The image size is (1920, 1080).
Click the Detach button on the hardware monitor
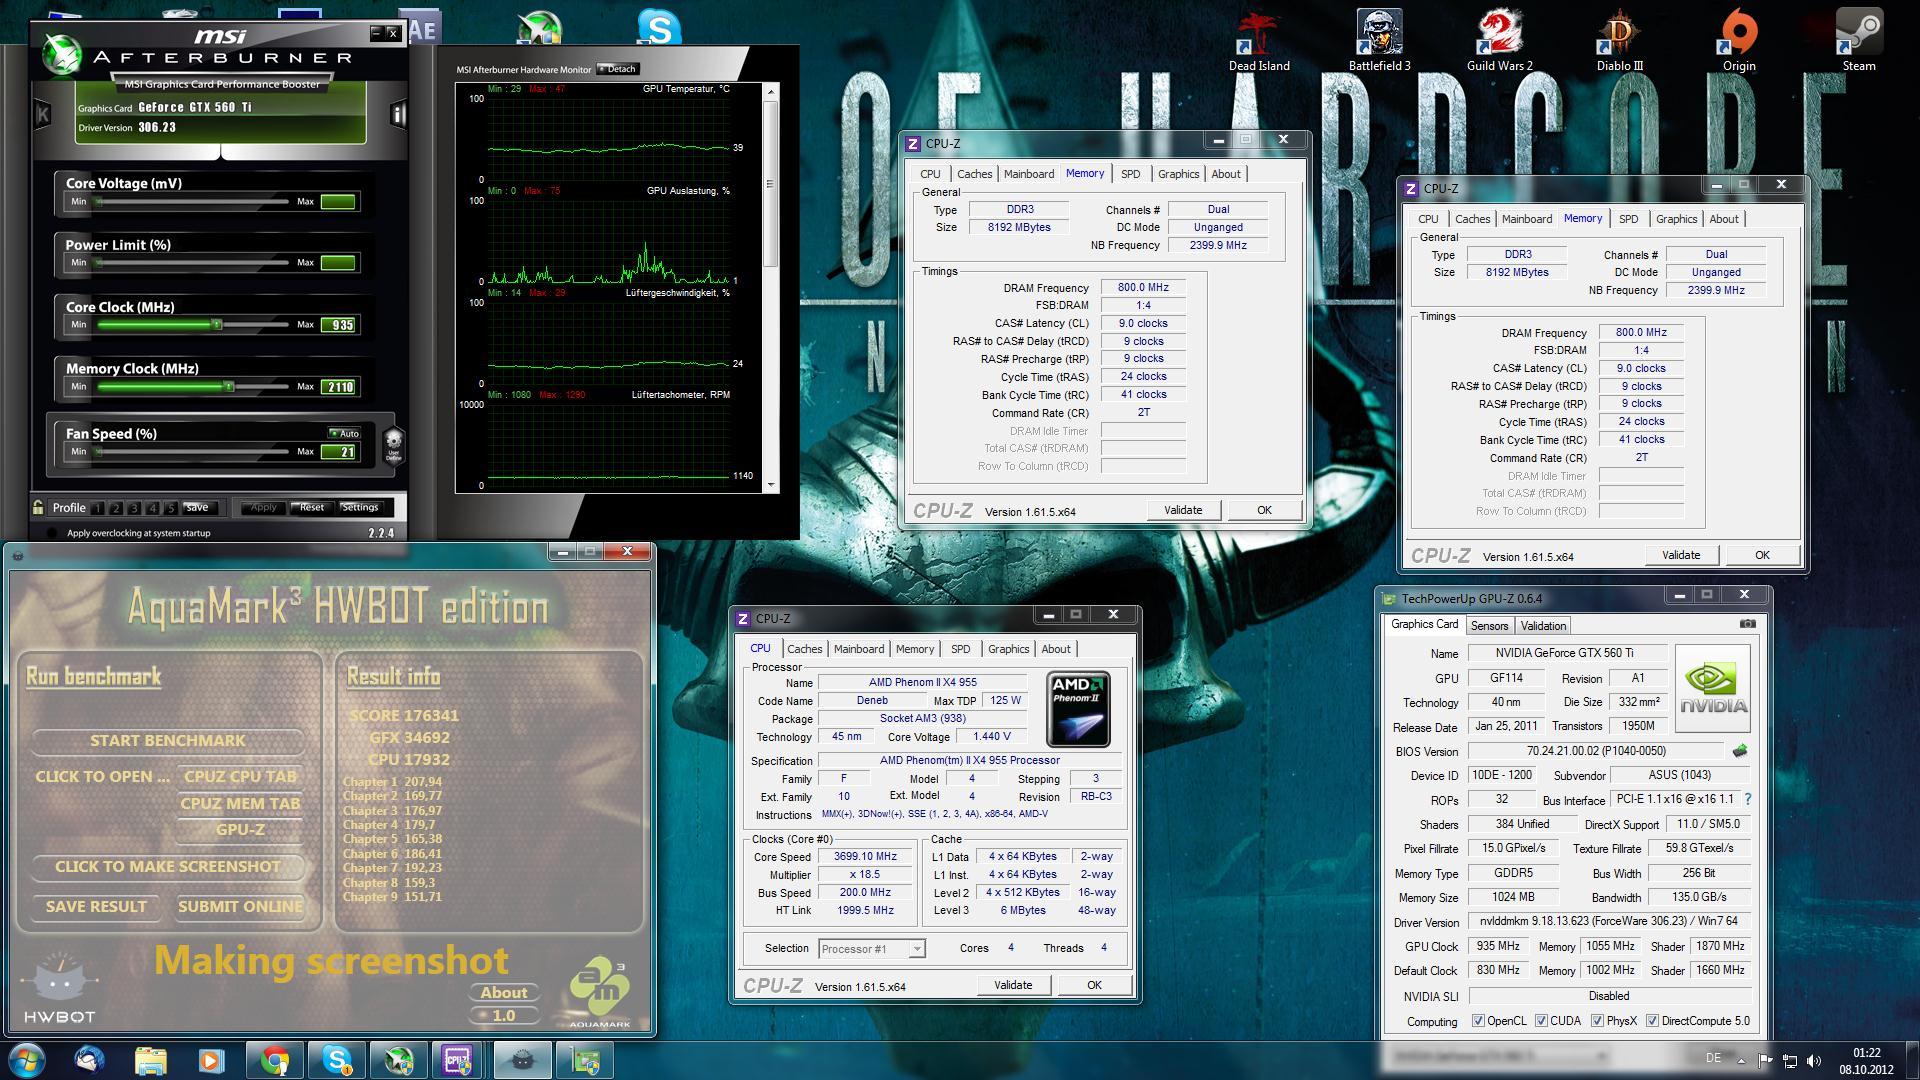(x=617, y=69)
